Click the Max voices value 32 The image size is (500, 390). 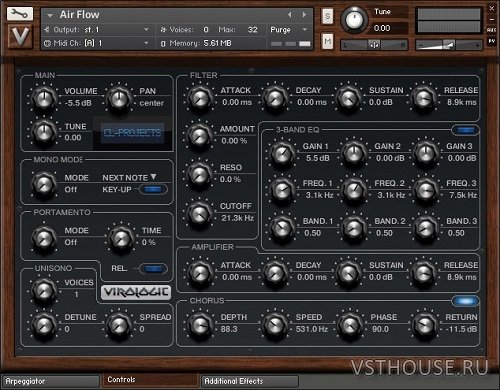coord(253,30)
